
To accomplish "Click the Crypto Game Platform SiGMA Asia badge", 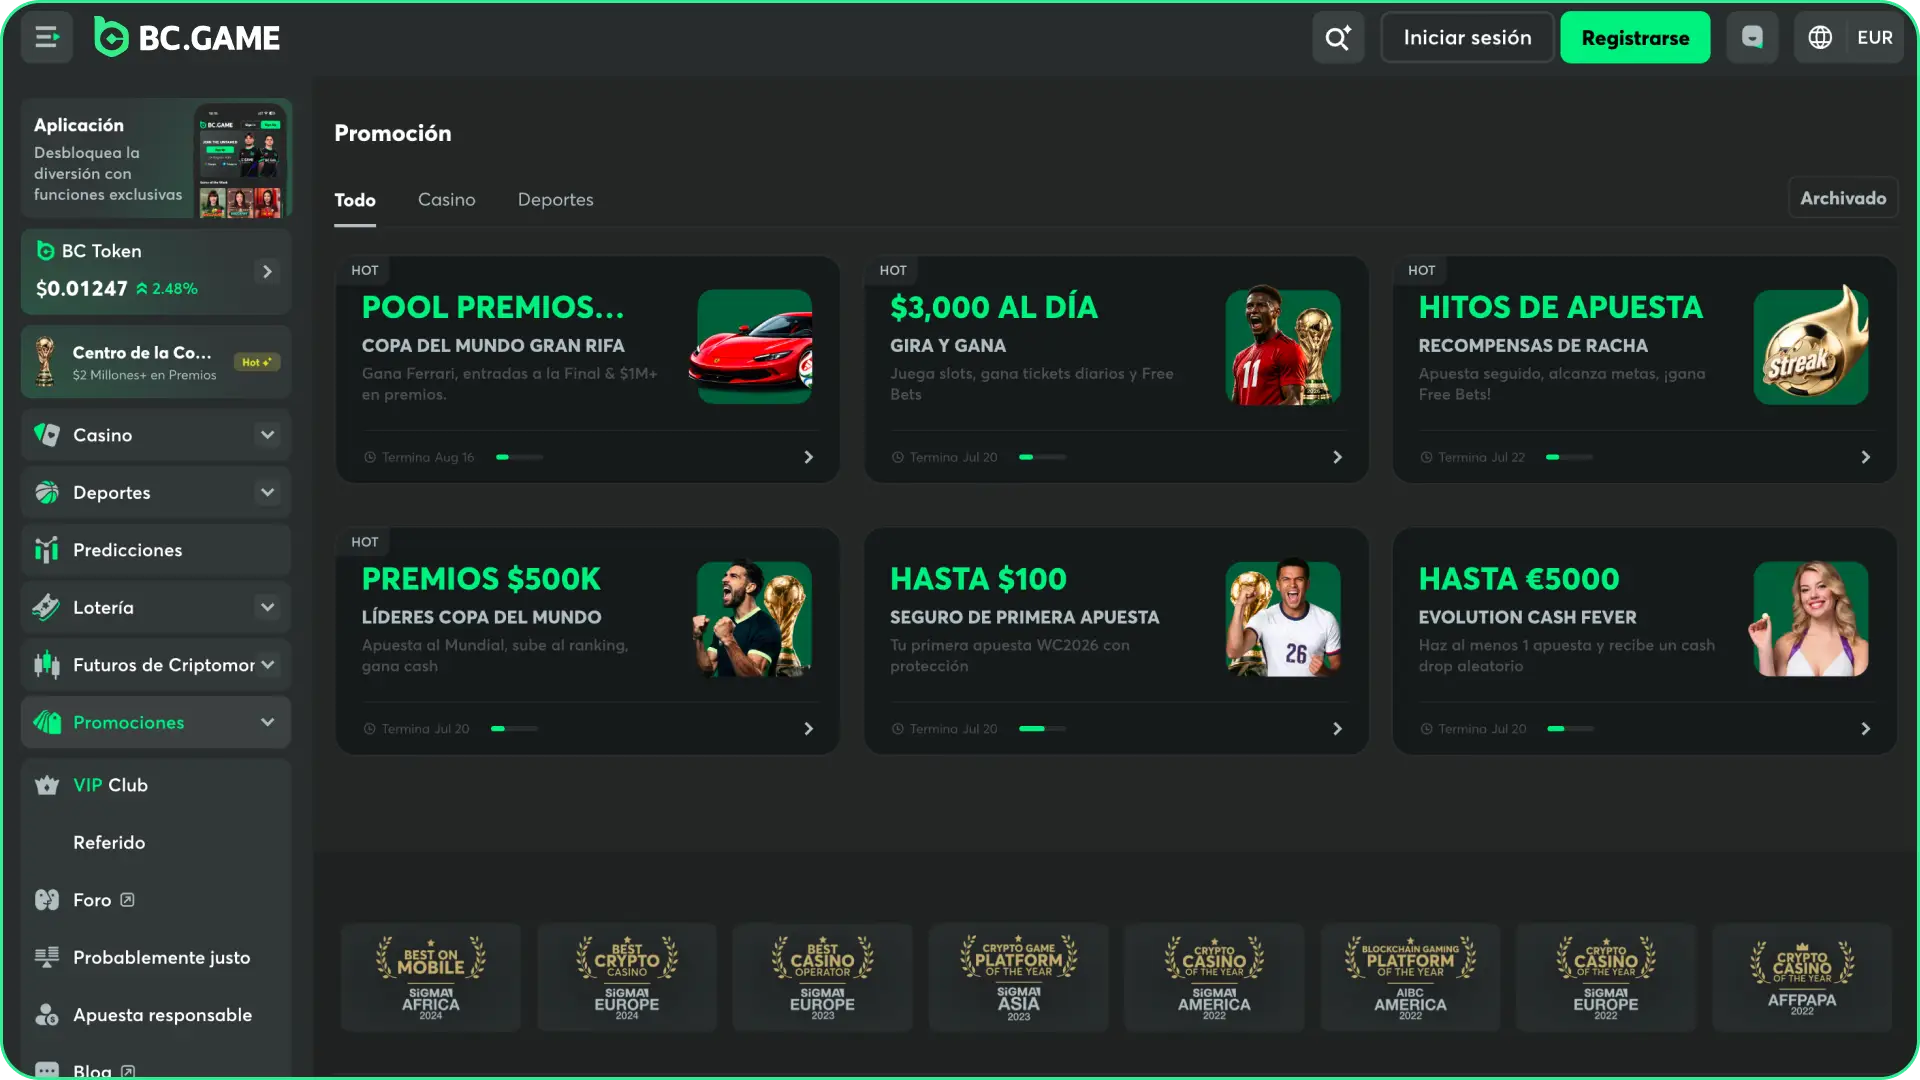I will pos(1018,977).
